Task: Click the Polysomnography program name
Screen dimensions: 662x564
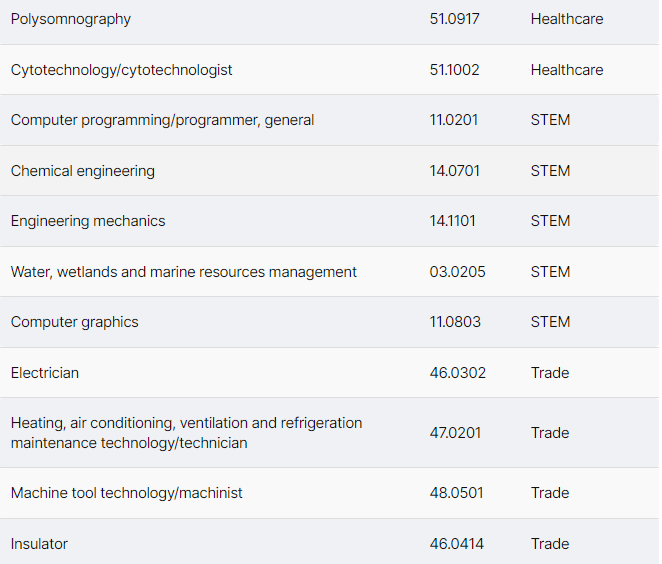Action: (71, 19)
